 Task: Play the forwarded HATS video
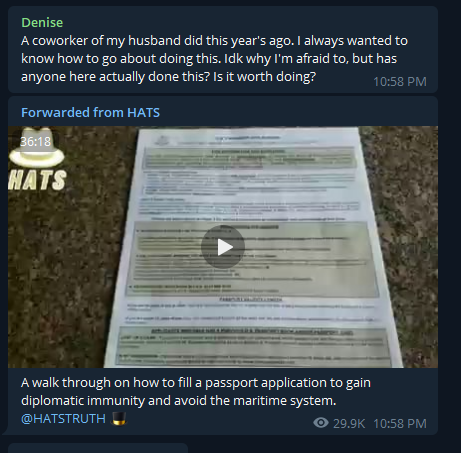(x=223, y=247)
